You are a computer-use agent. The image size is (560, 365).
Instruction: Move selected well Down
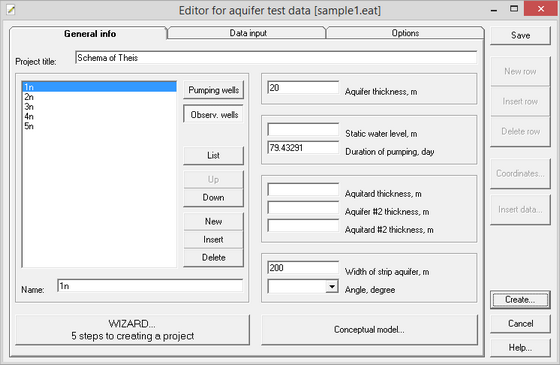pos(214,198)
